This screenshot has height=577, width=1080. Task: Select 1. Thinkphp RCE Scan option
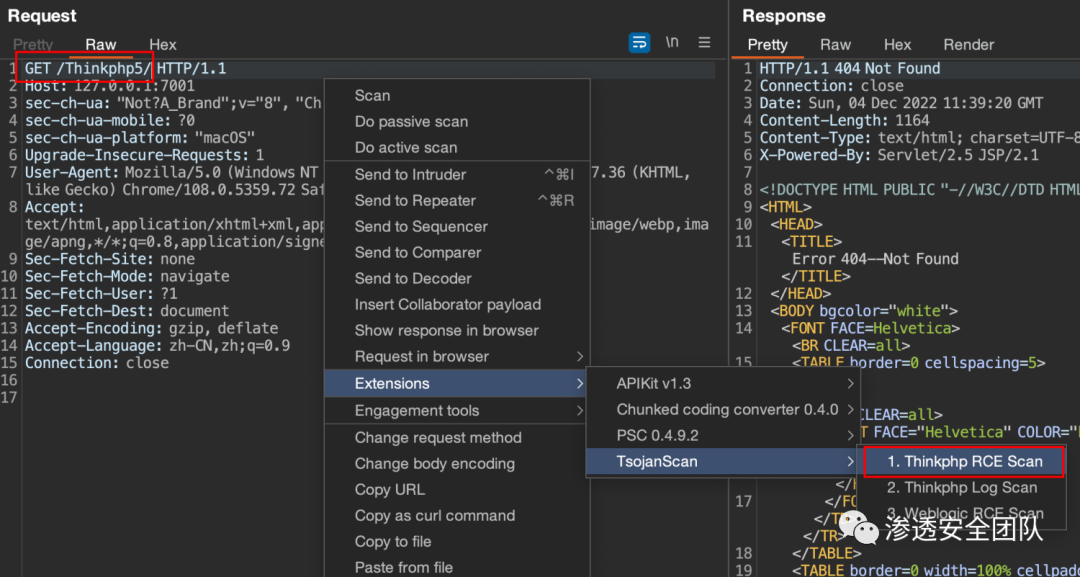point(965,461)
